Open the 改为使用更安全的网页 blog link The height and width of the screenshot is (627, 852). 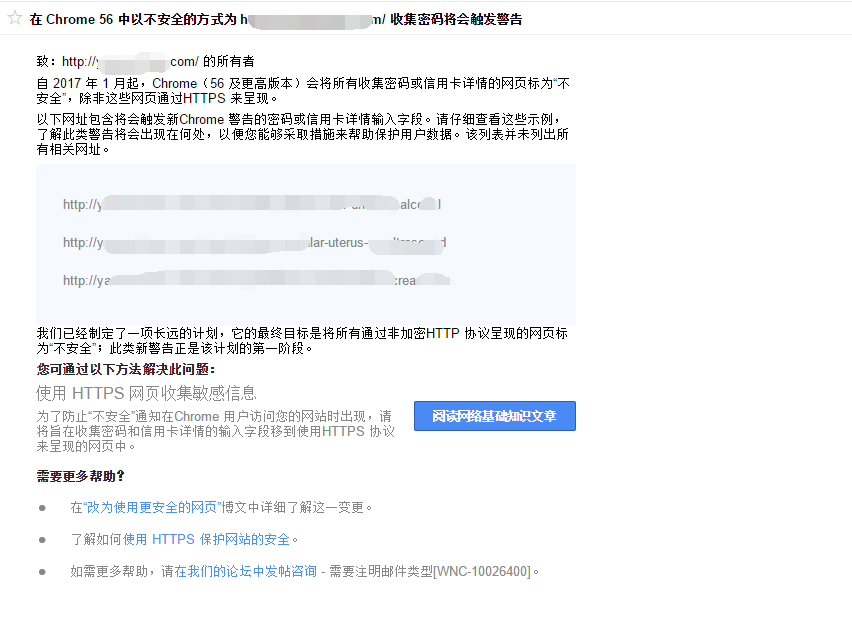152,507
